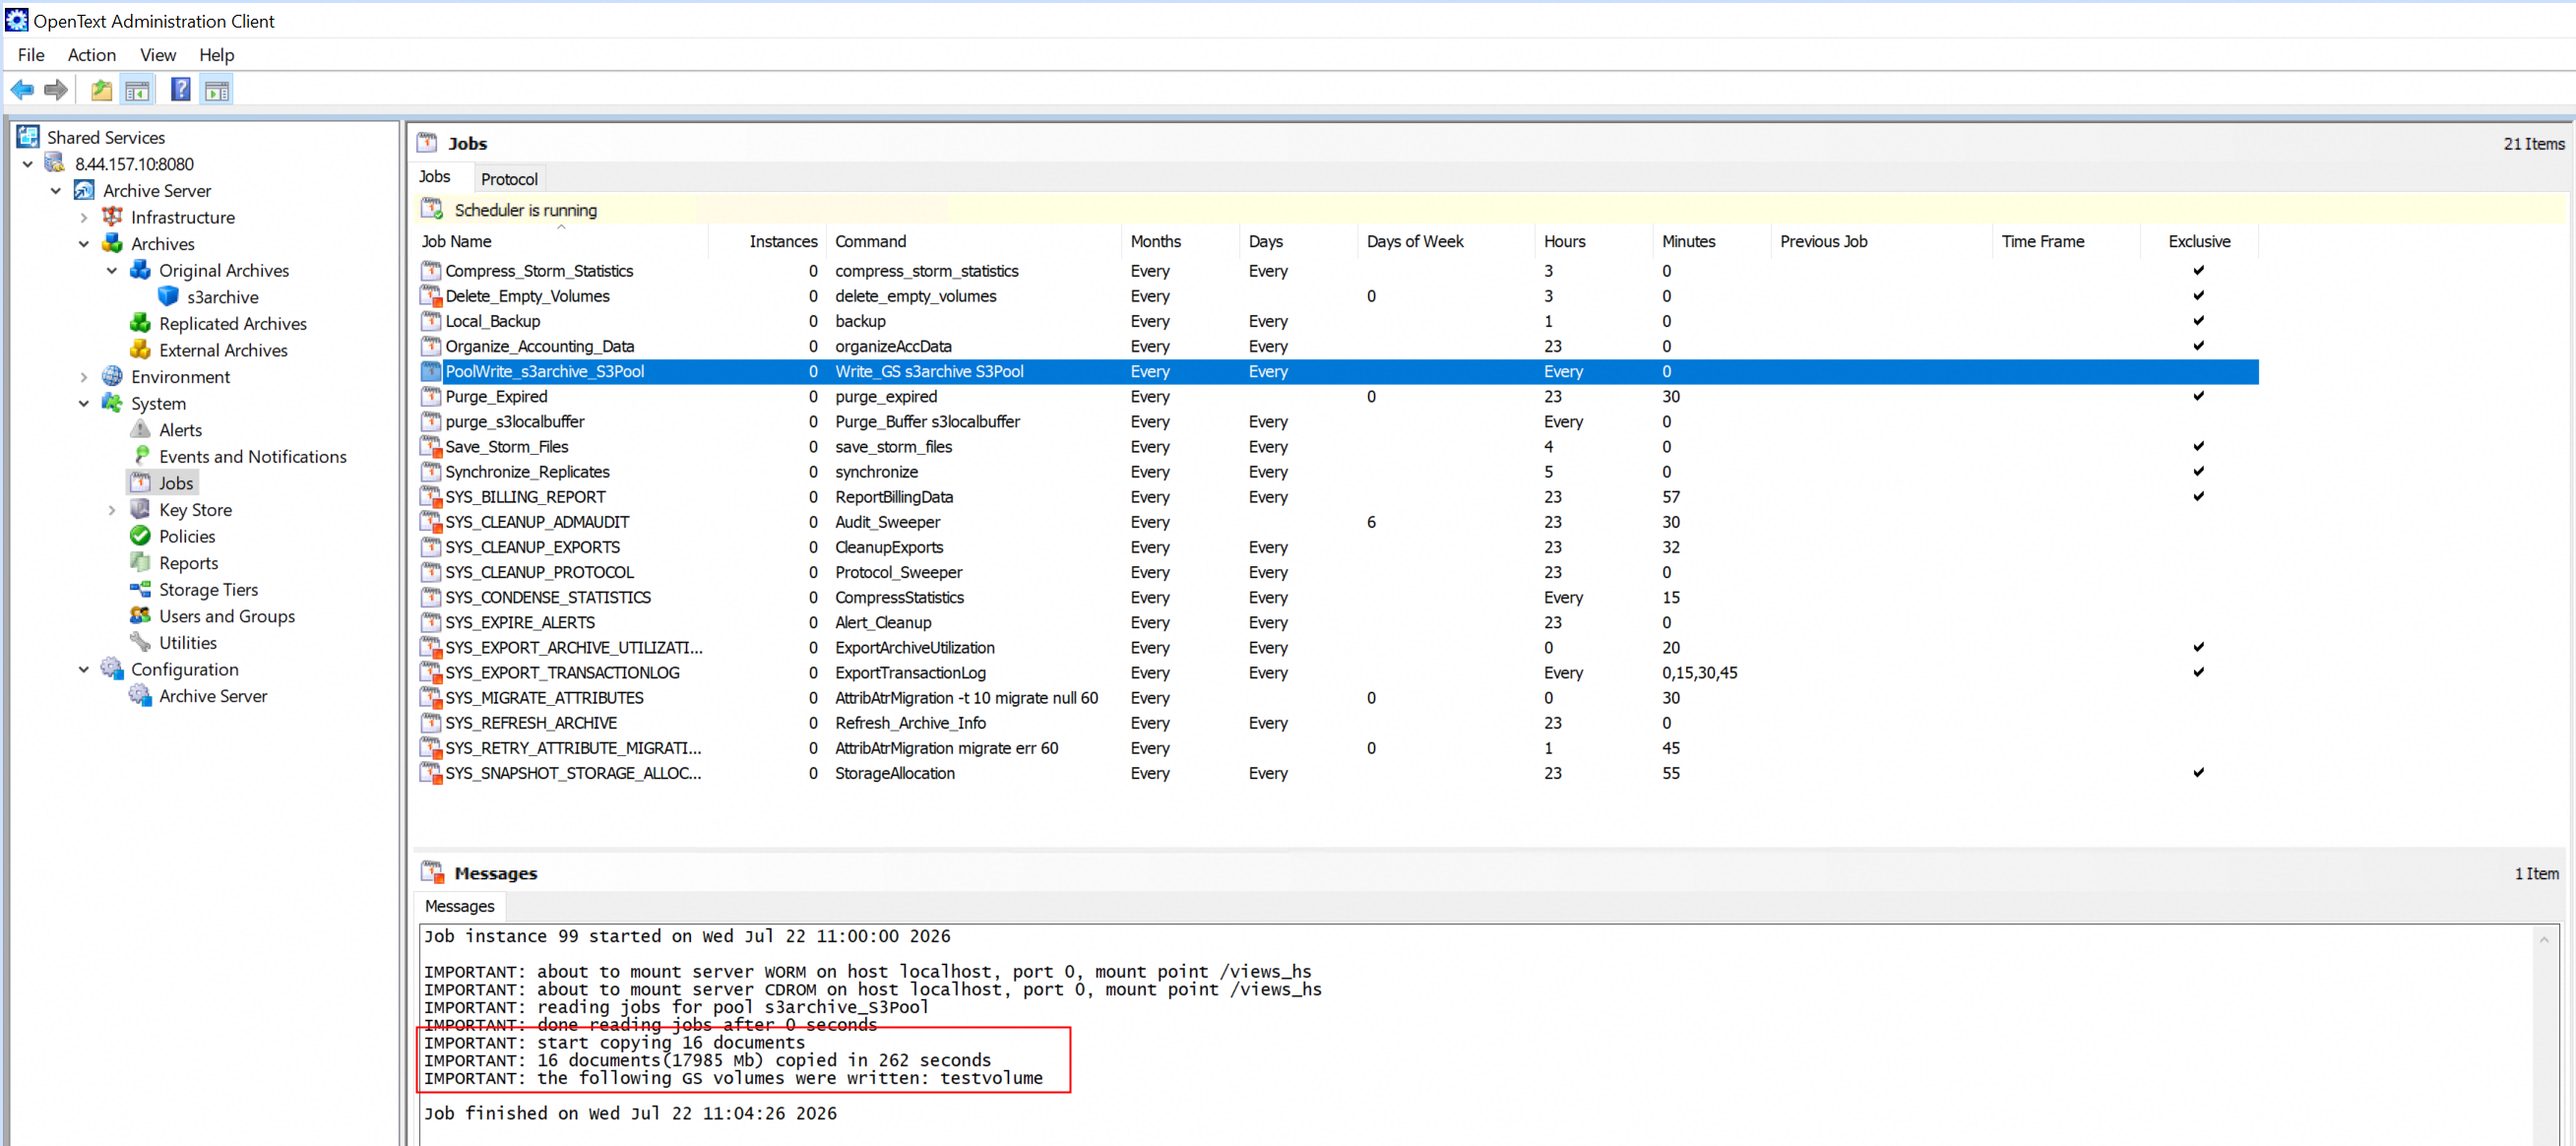Click Exclusive checkmark for Compress_Storm_Statistics
Image resolution: width=2576 pixels, height=1146 pixels.
[x=2198, y=270]
